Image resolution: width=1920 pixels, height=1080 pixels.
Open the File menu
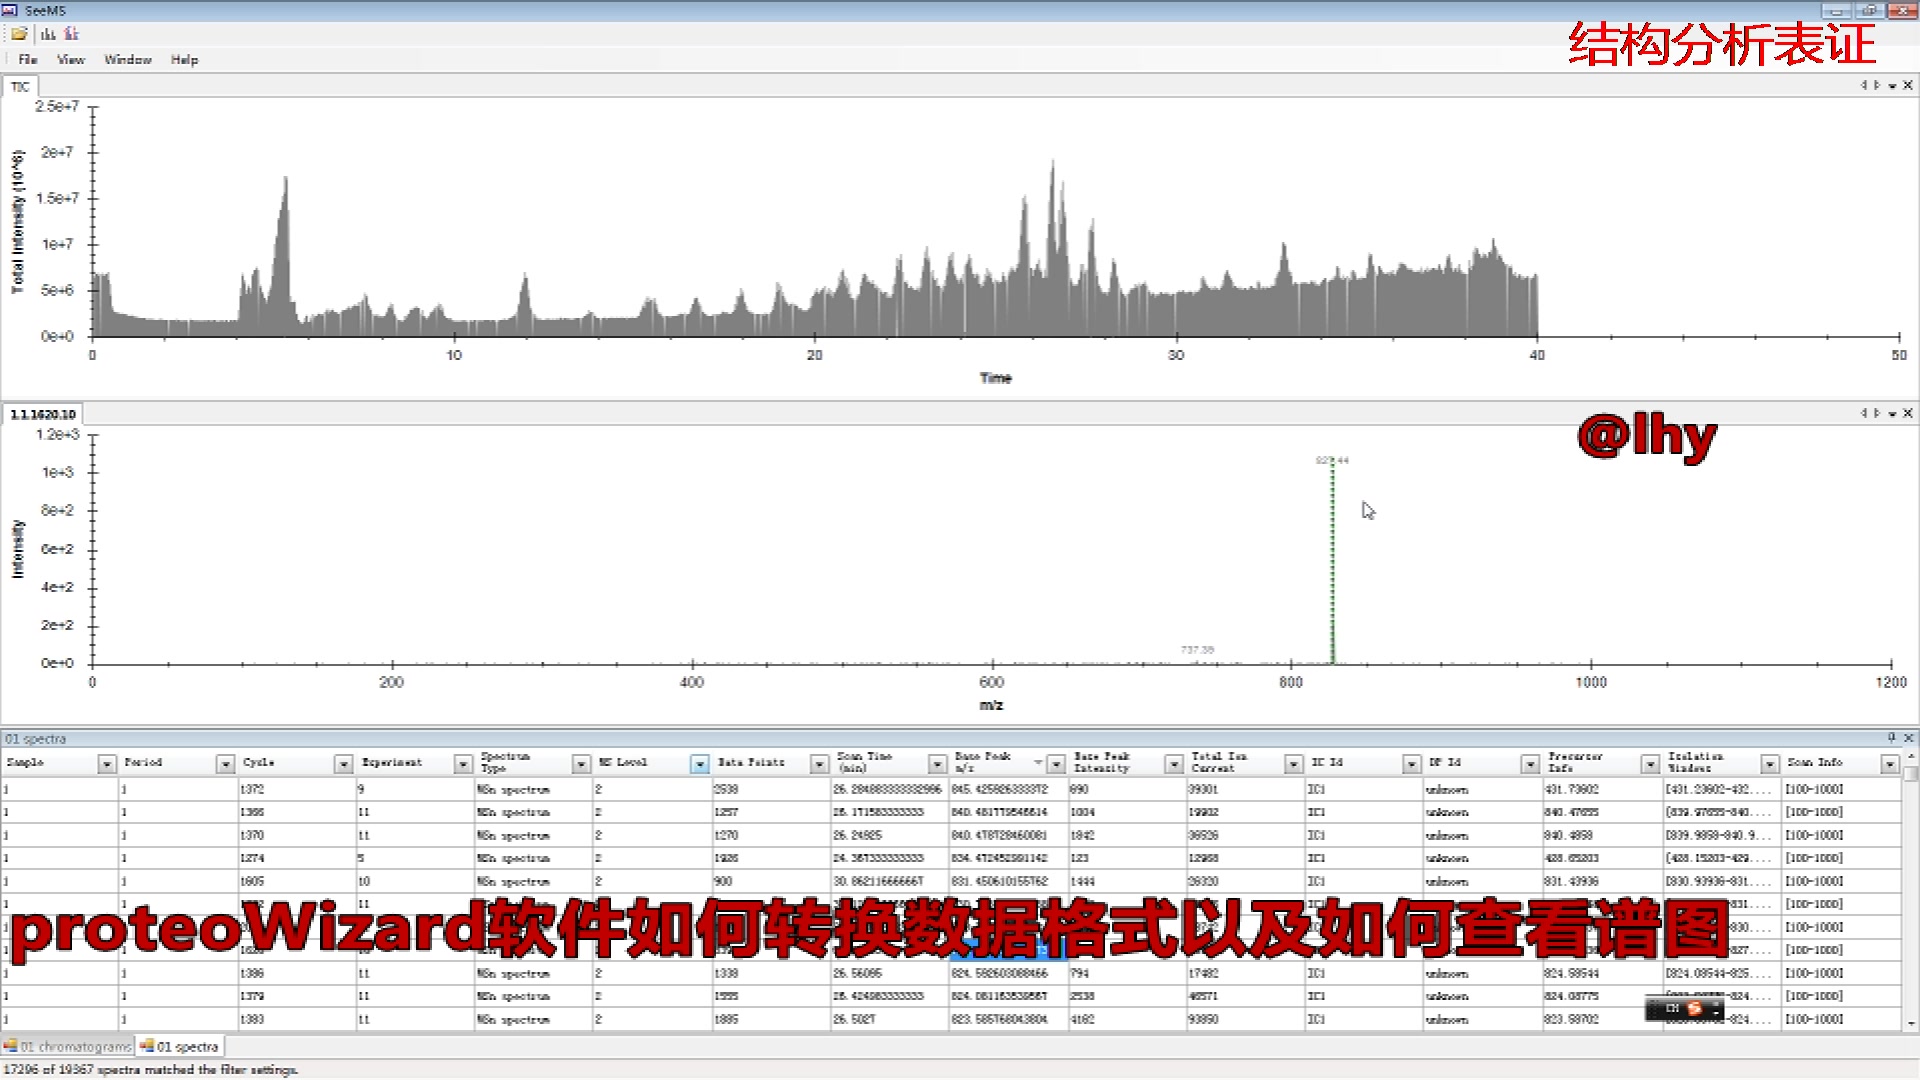[28, 60]
